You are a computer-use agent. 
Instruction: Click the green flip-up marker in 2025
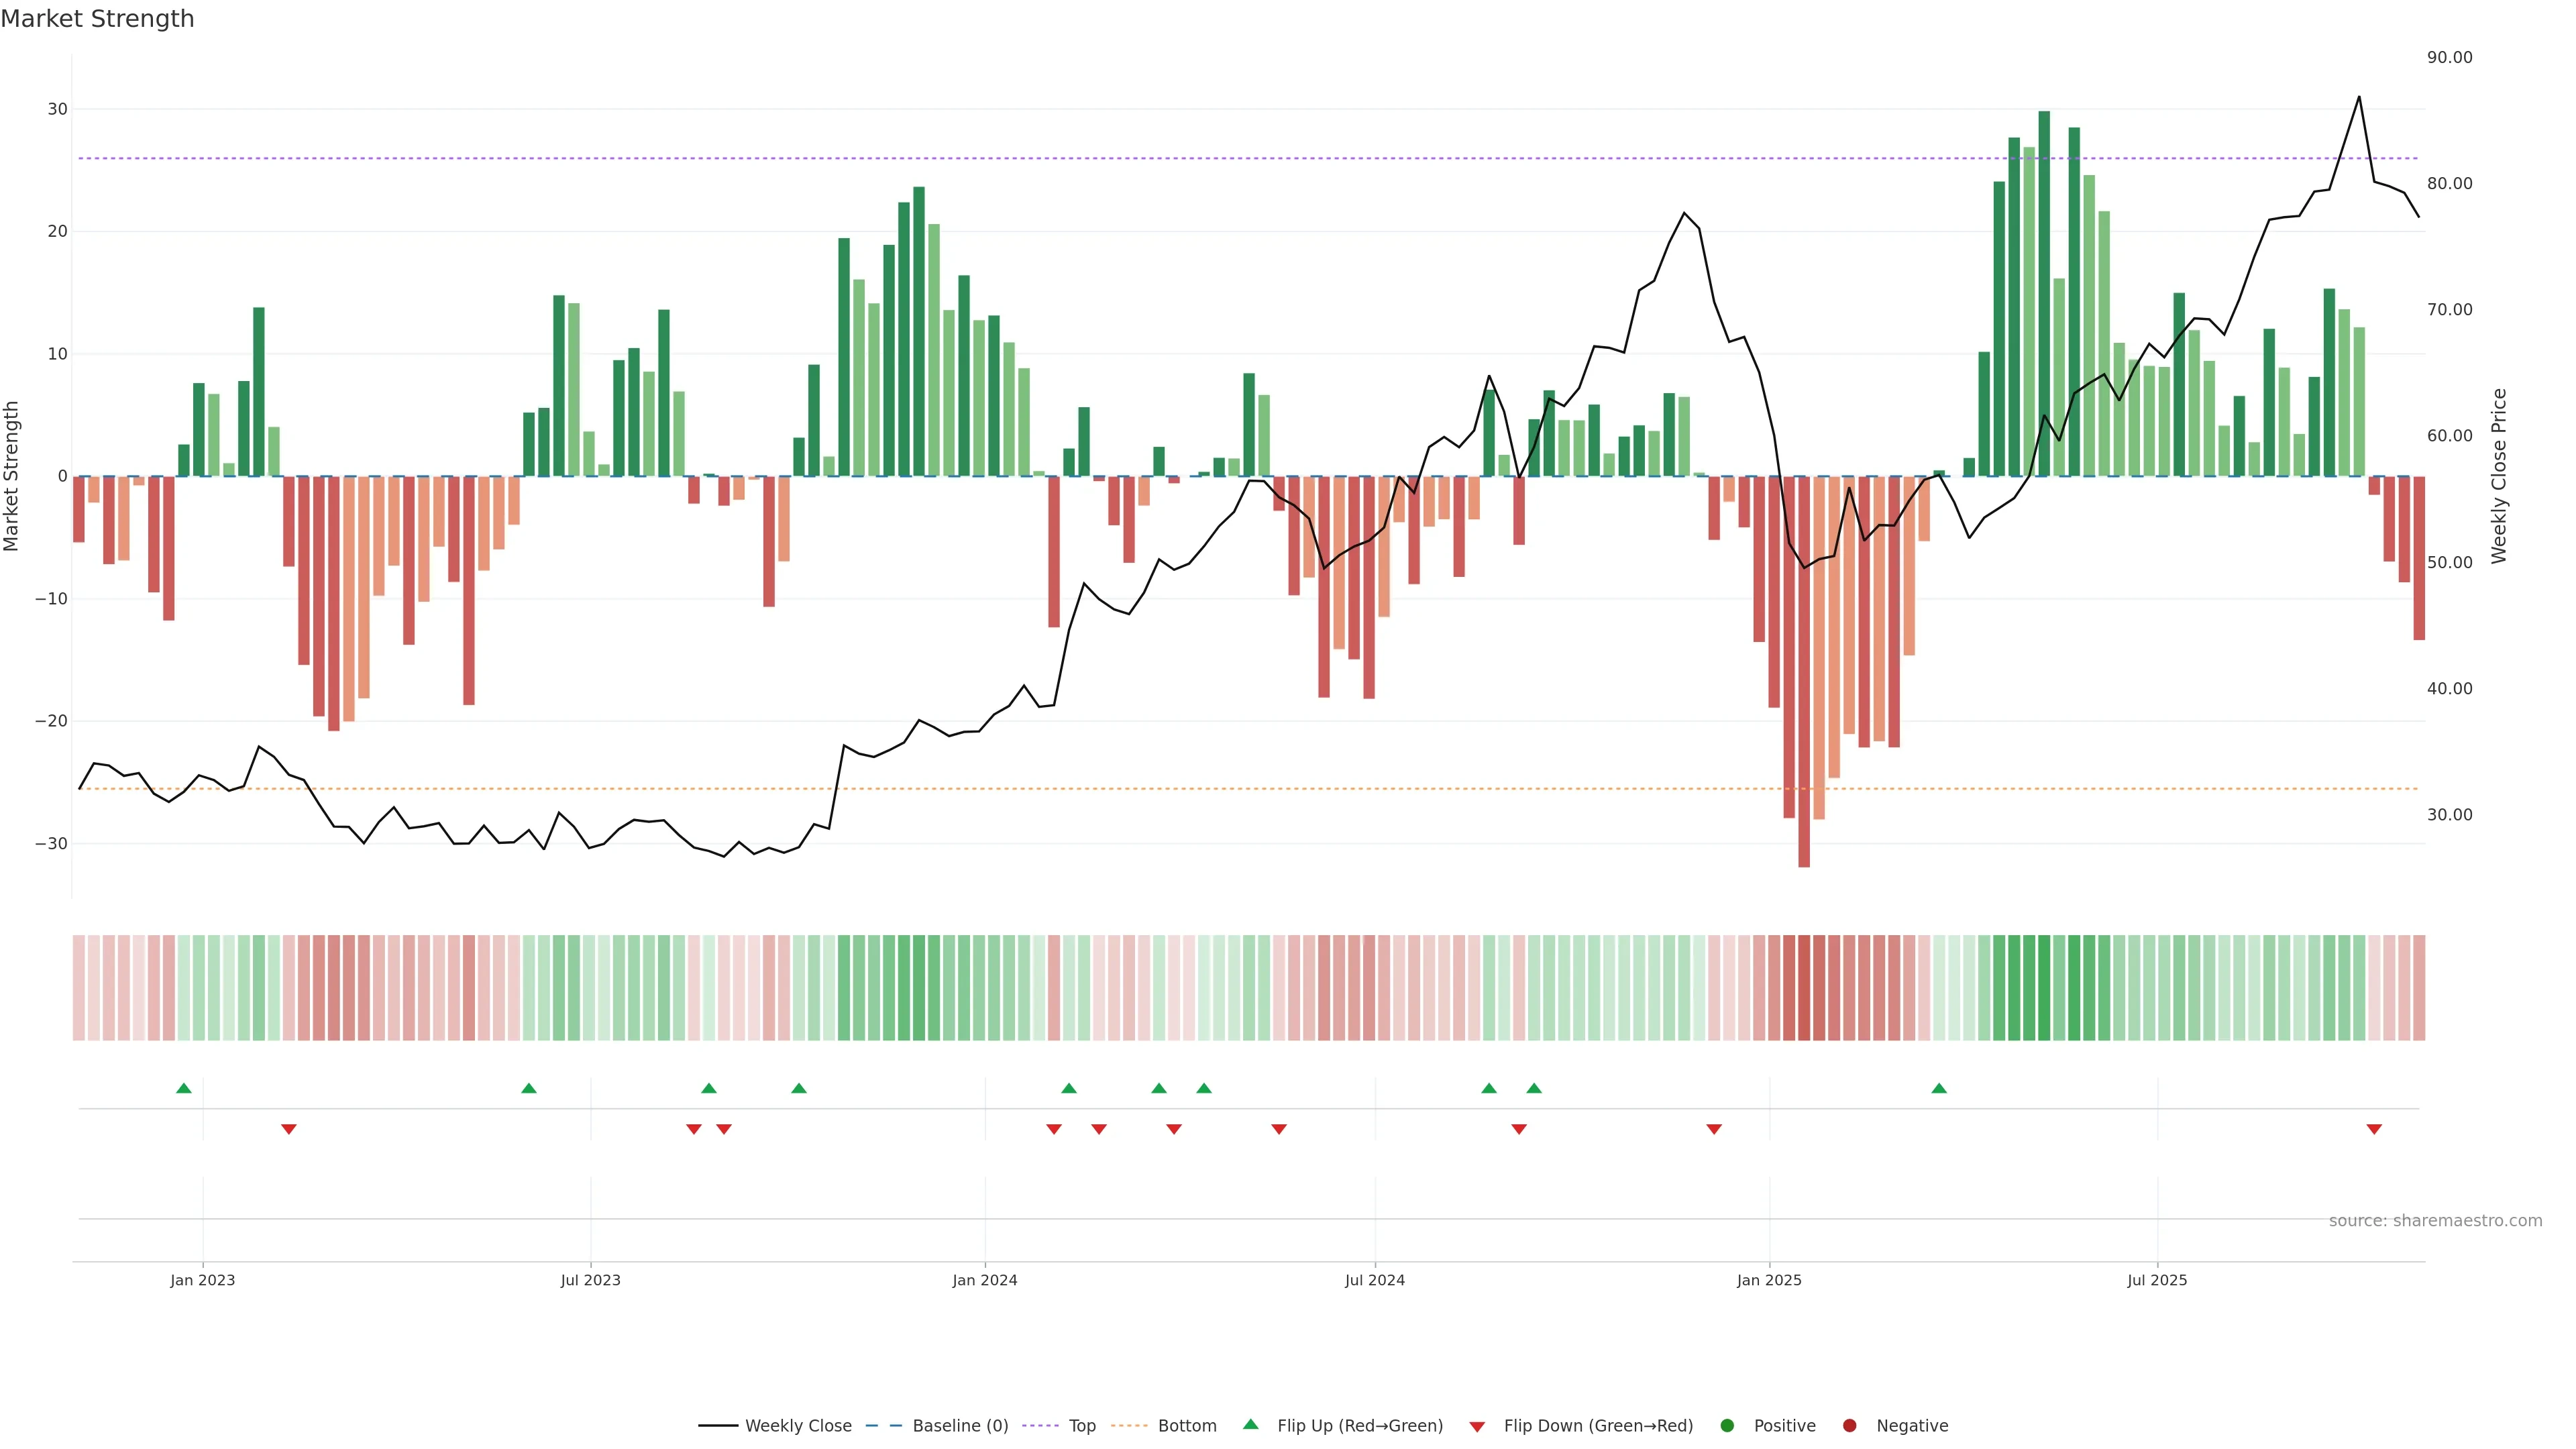[1939, 1088]
